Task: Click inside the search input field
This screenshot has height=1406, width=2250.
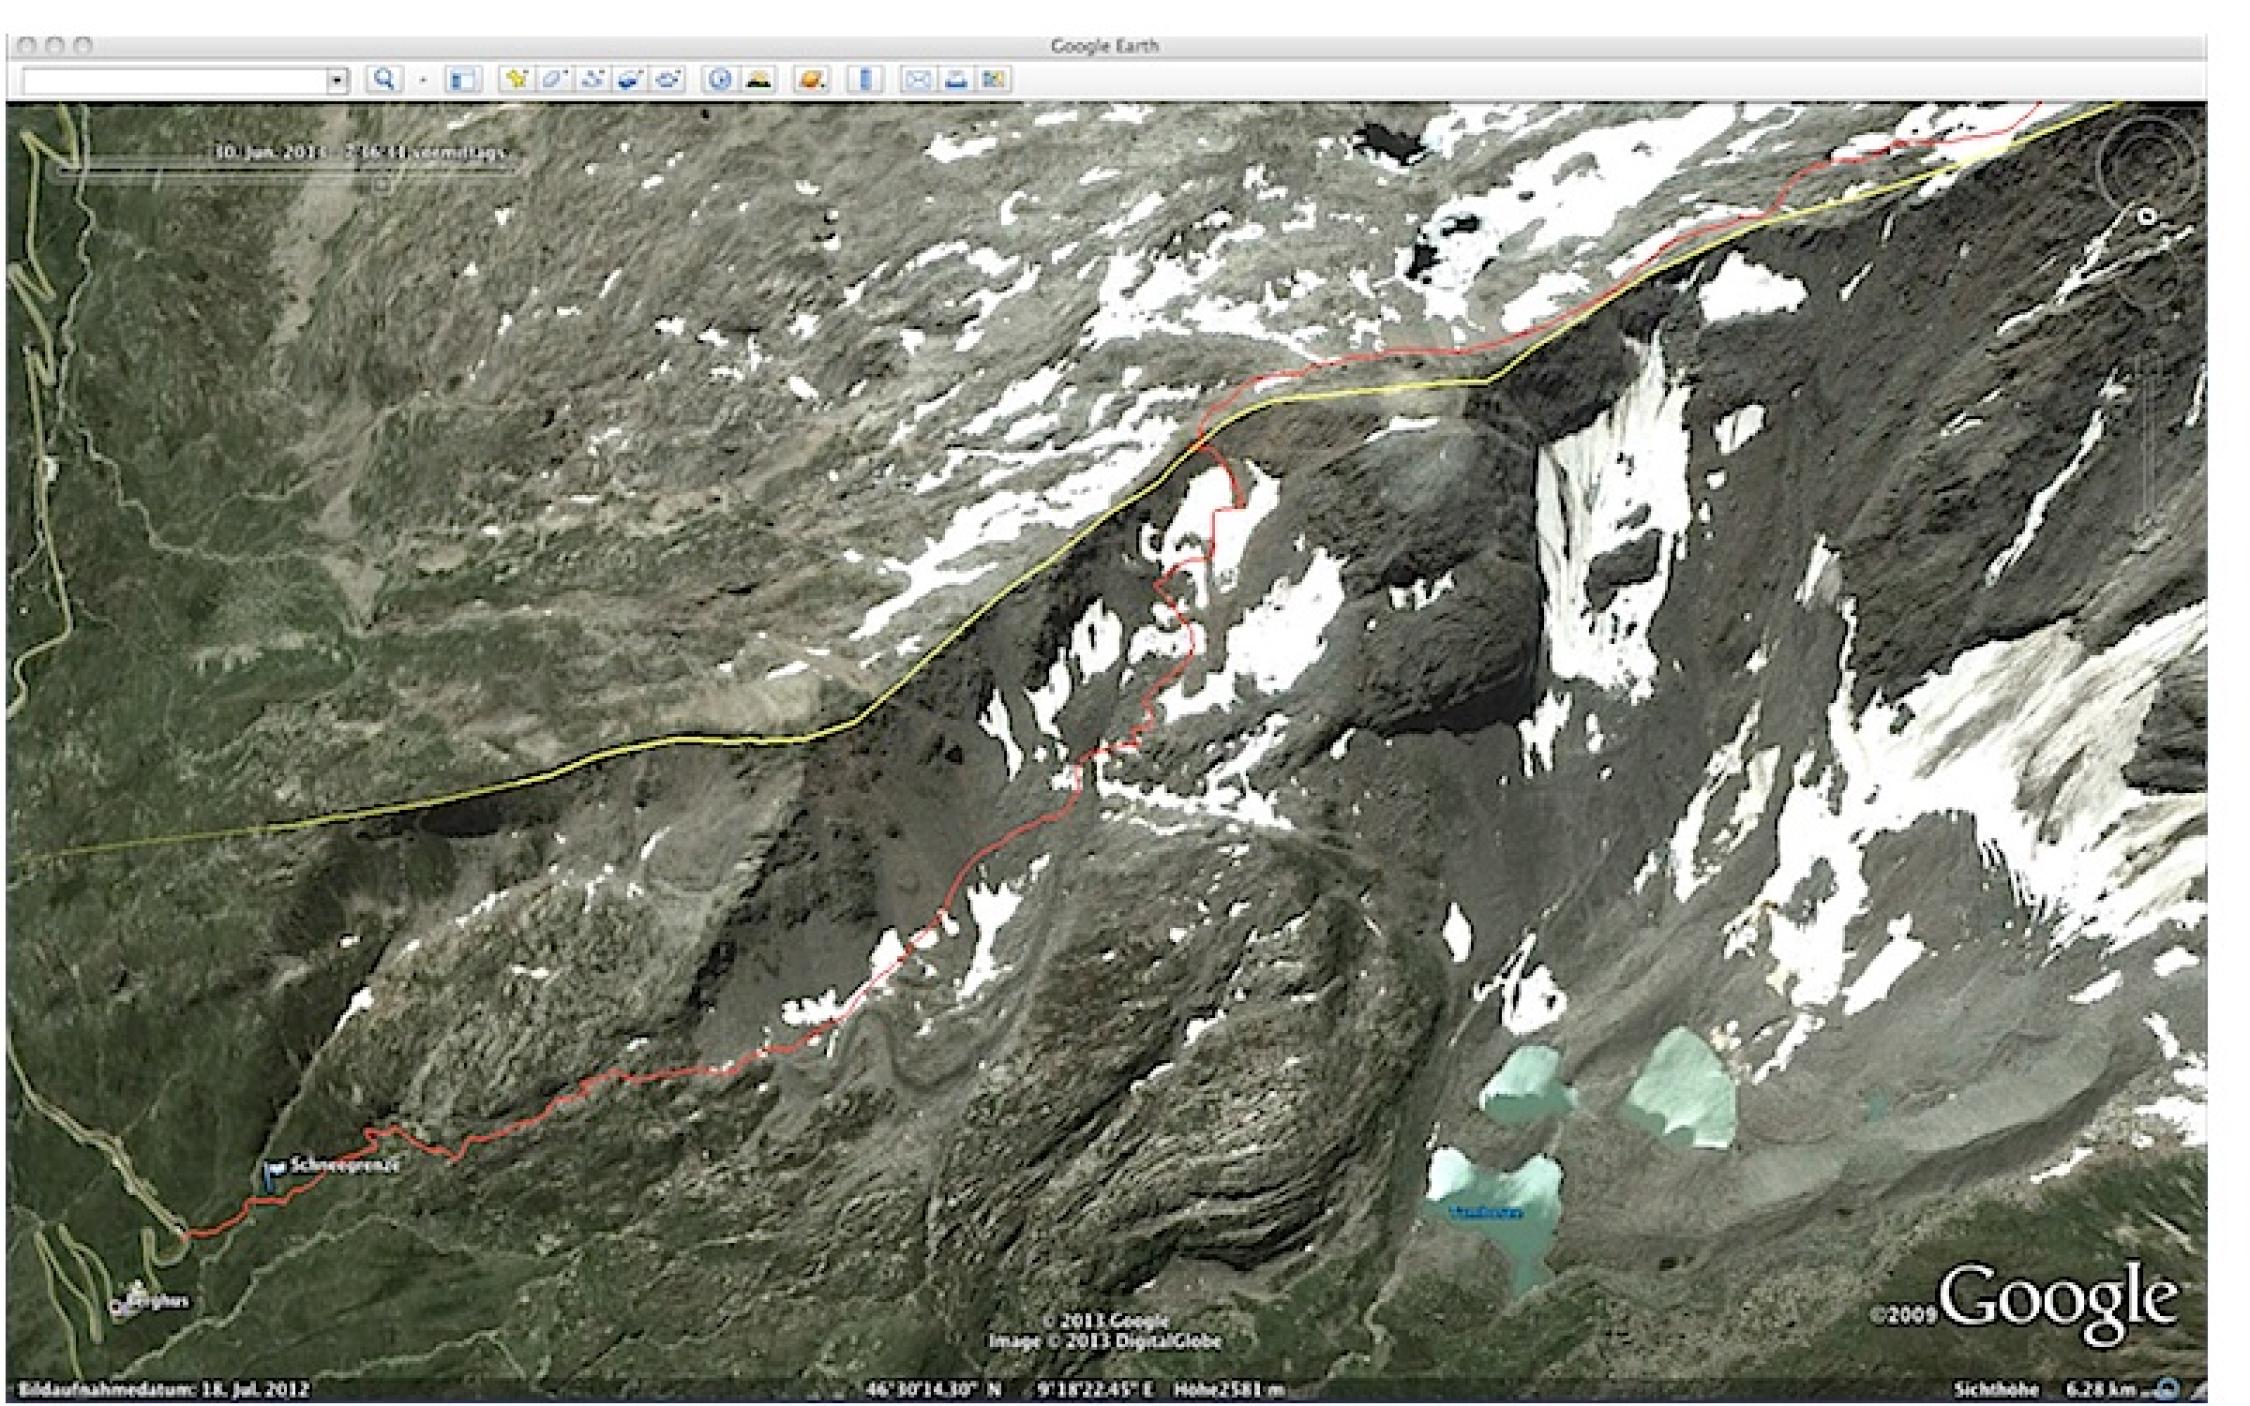Action: 175,81
